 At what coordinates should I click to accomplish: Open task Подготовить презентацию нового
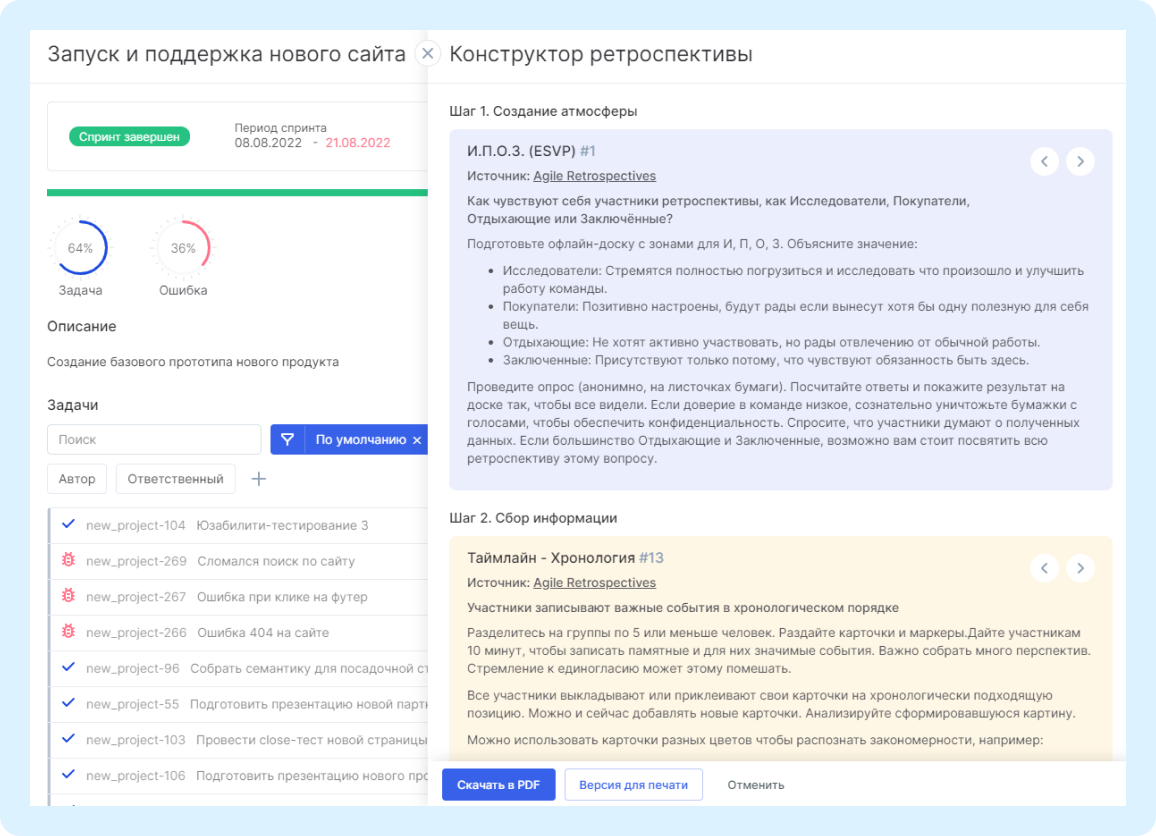pyautogui.click(x=312, y=776)
